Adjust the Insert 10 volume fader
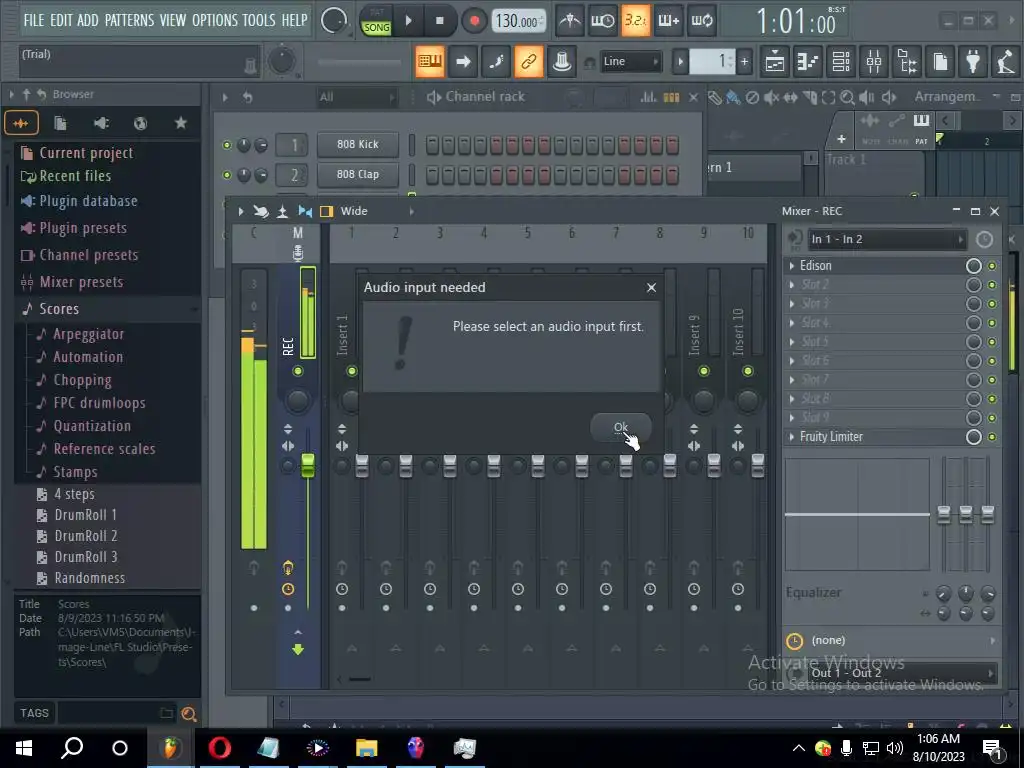1024x768 pixels. pyautogui.click(x=758, y=465)
